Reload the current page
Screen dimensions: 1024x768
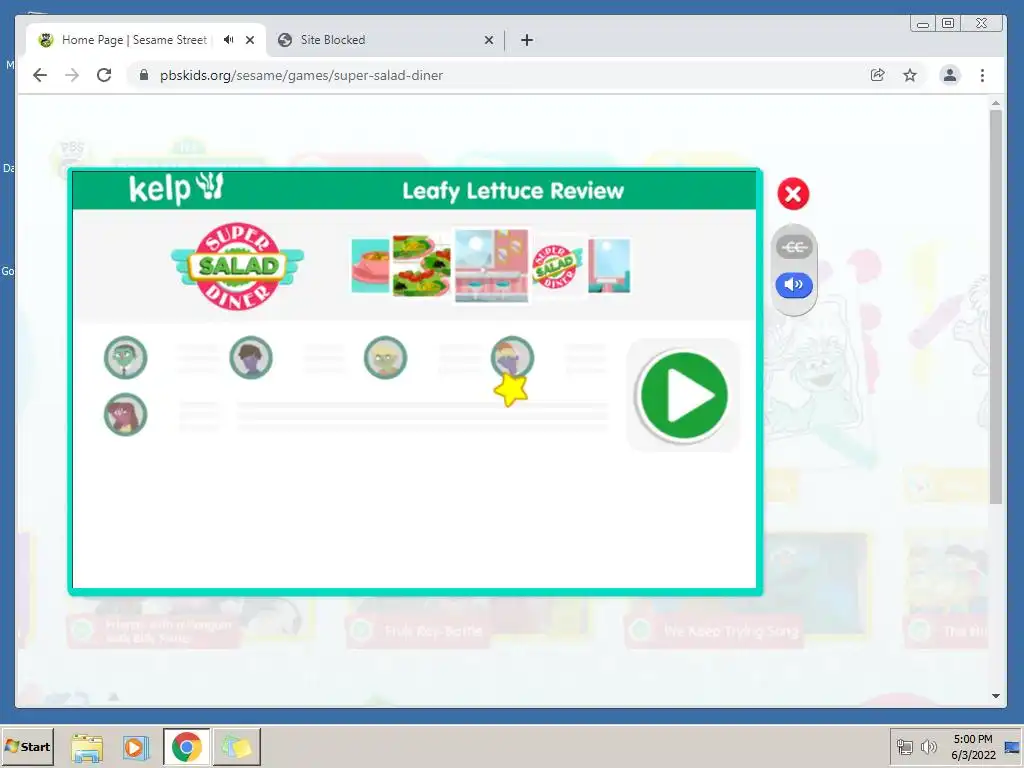click(x=104, y=75)
